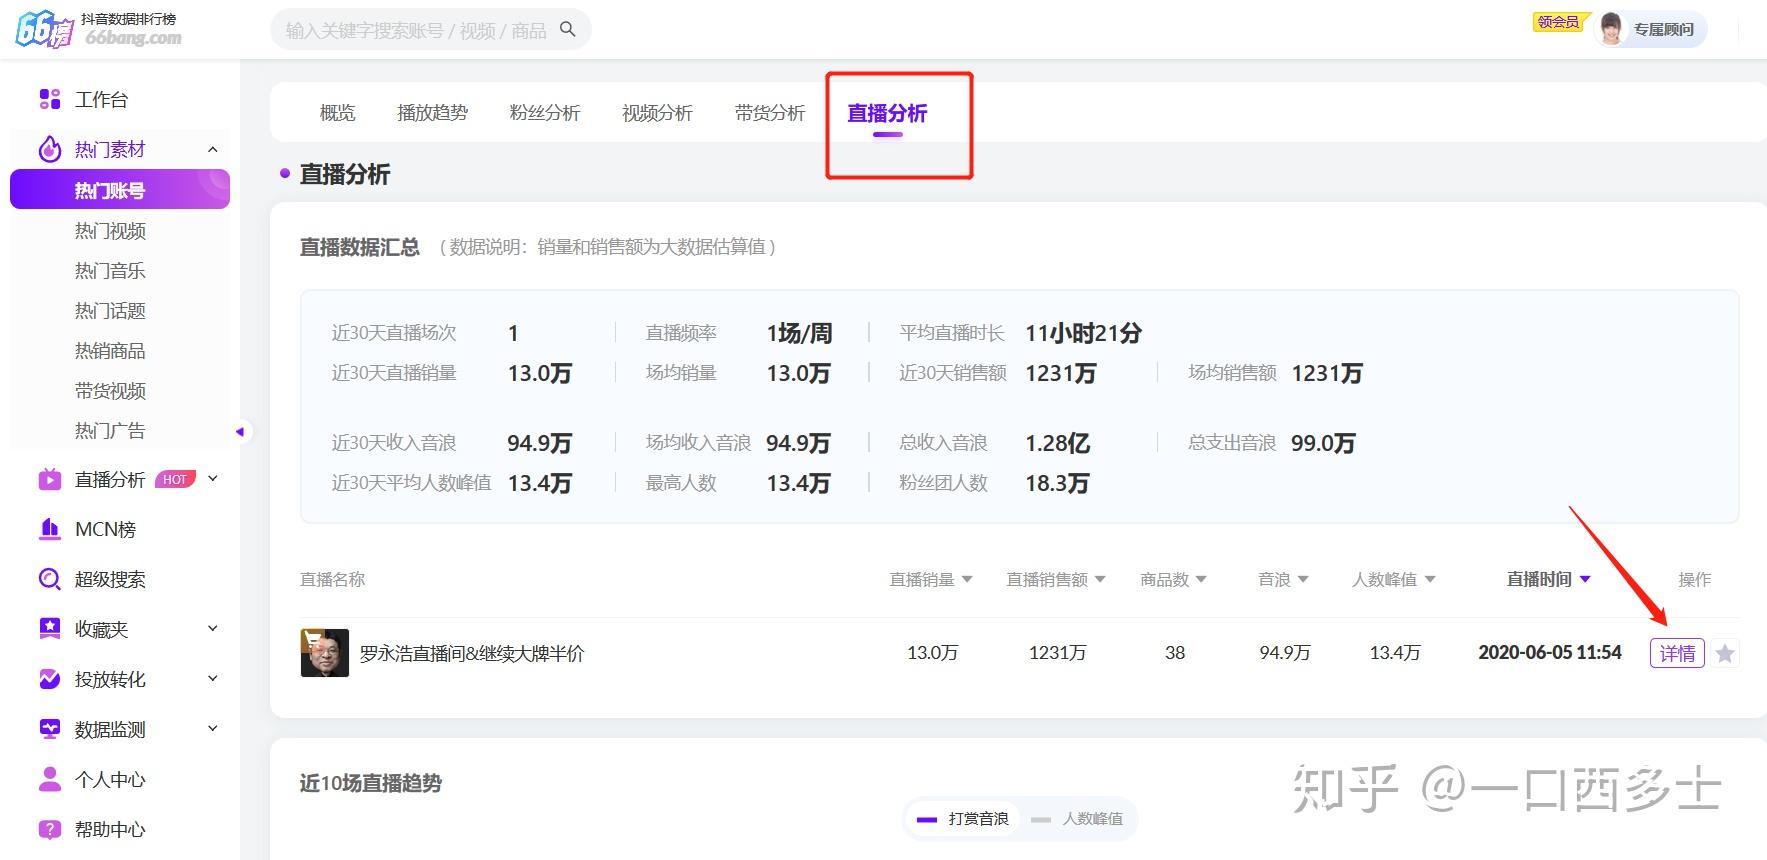Viewport: 1767px width, 860px height.
Task: Click the 热门素材 flame icon
Action: point(50,149)
